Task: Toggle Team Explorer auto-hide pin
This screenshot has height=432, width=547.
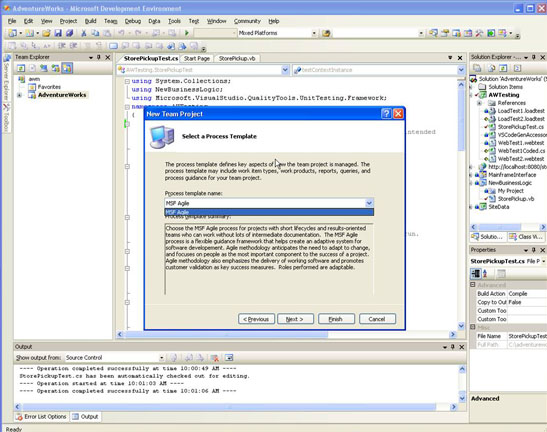Action: click(99, 57)
